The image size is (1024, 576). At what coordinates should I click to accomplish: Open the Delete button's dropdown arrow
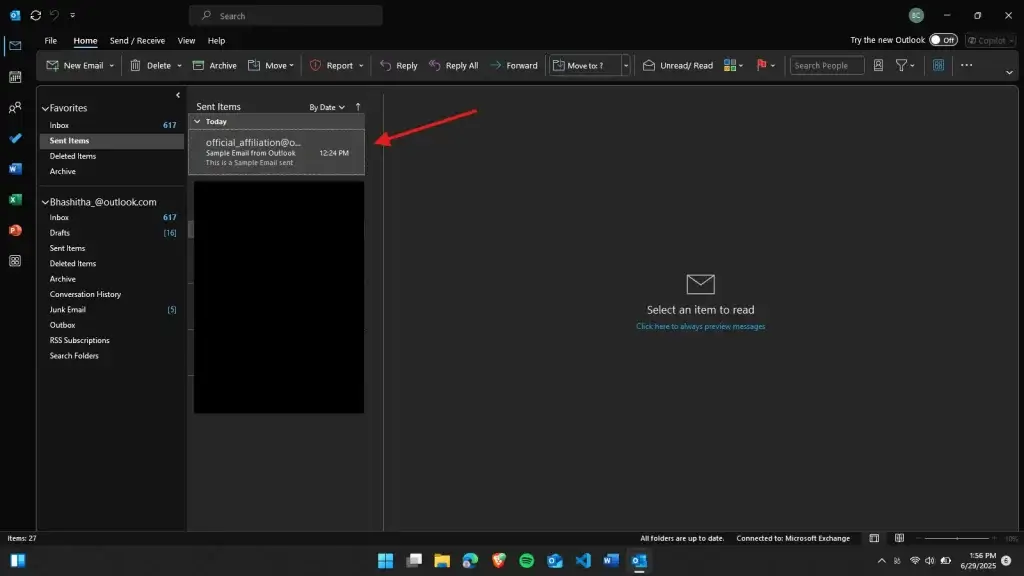[180, 65]
